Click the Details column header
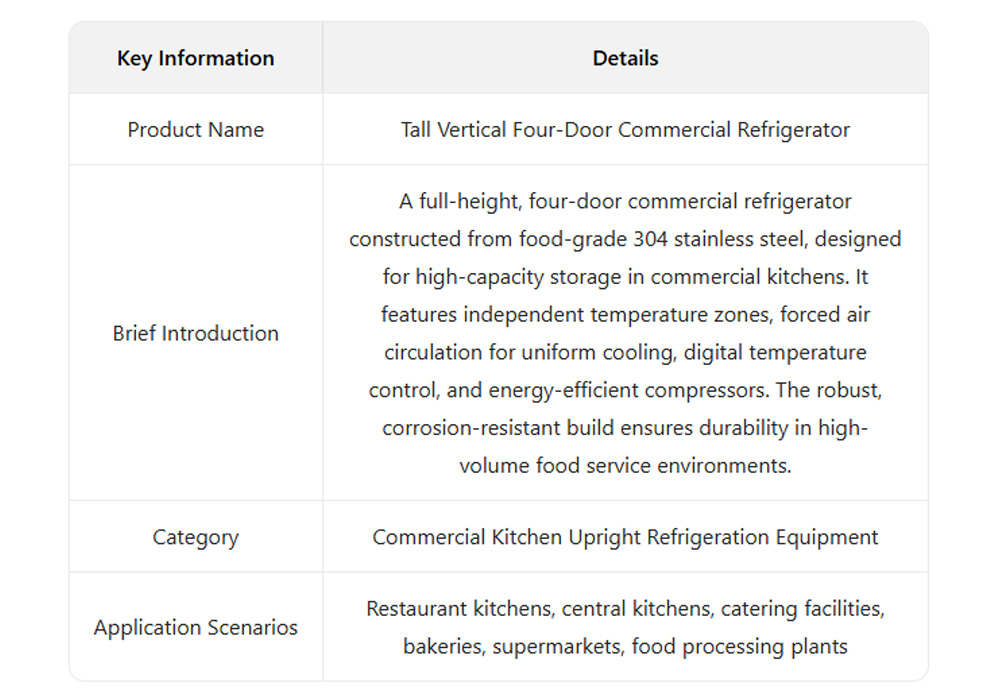The image size is (1000, 700). coord(625,58)
